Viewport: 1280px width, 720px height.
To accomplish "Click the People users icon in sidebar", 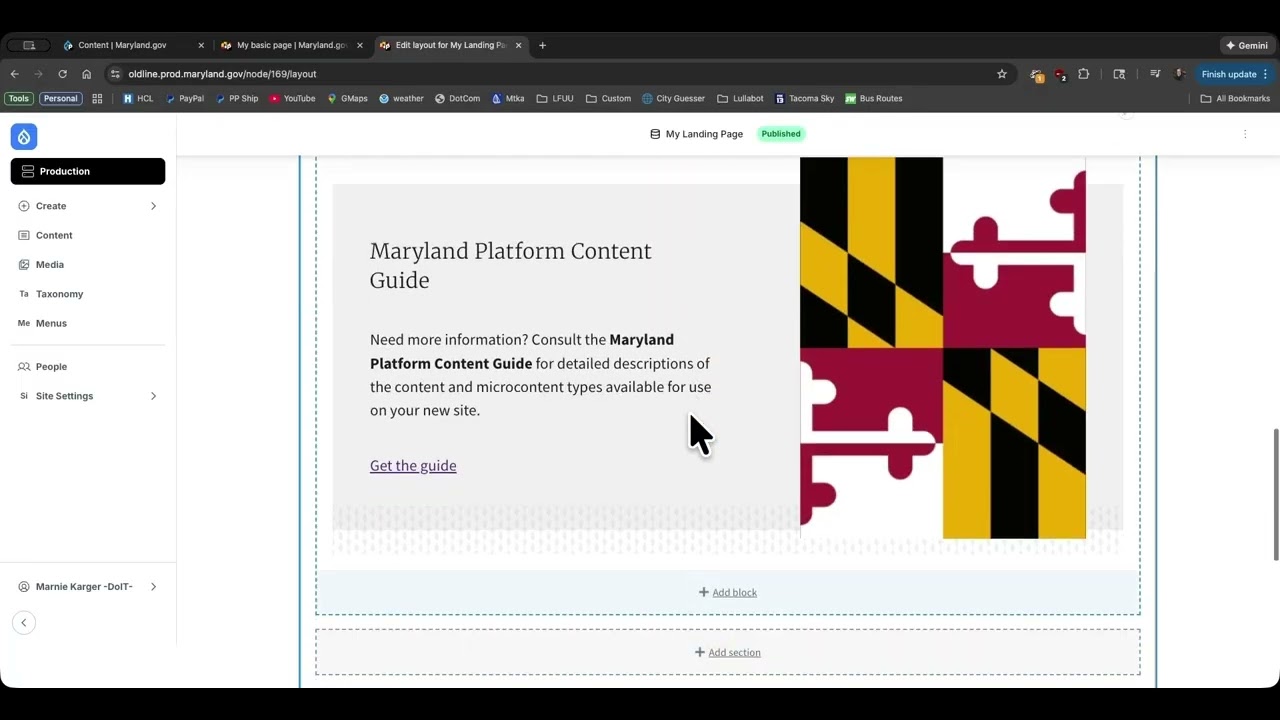I will point(24,366).
